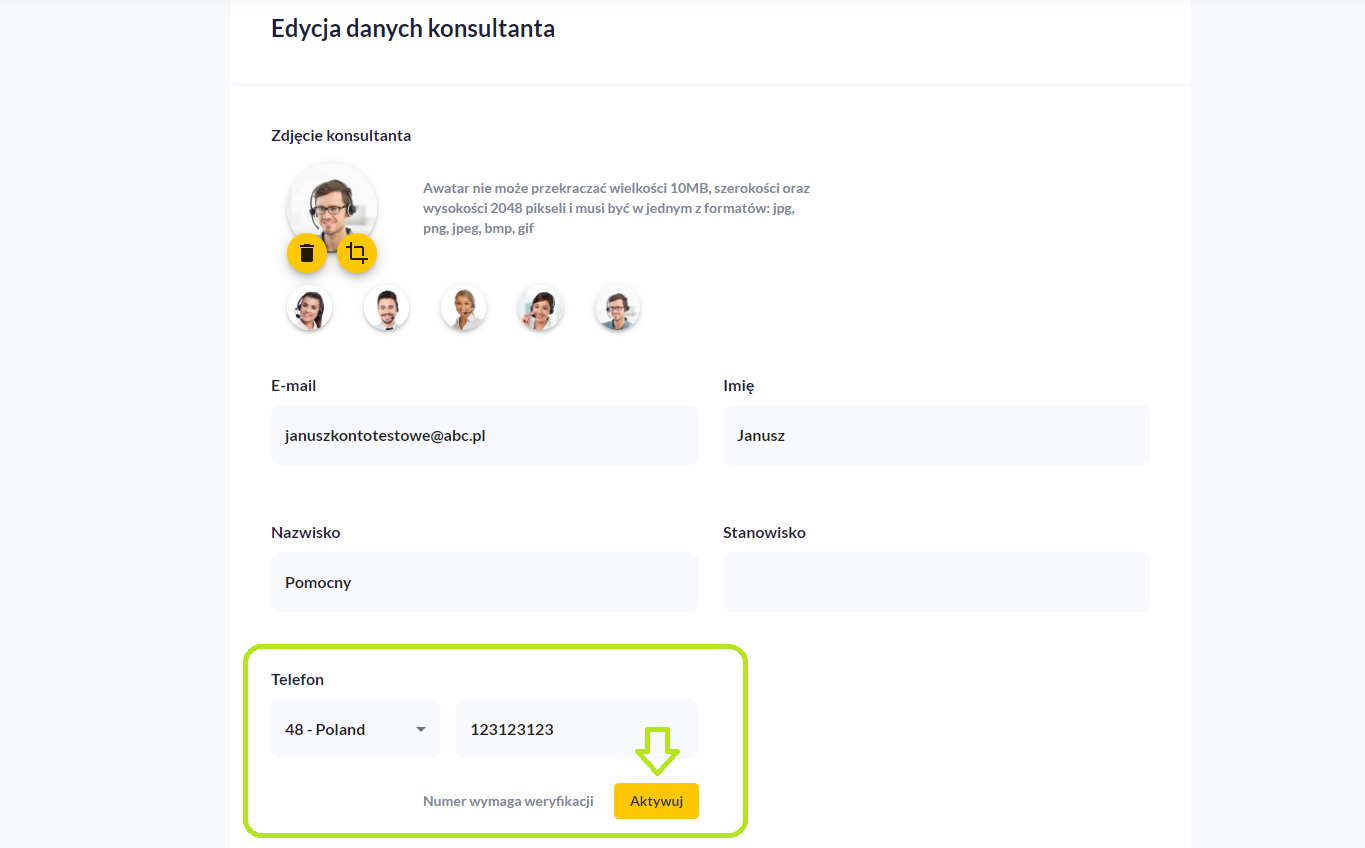
Task: Click the Aktywuj button
Action: pyautogui.click(x=656, y=801)
